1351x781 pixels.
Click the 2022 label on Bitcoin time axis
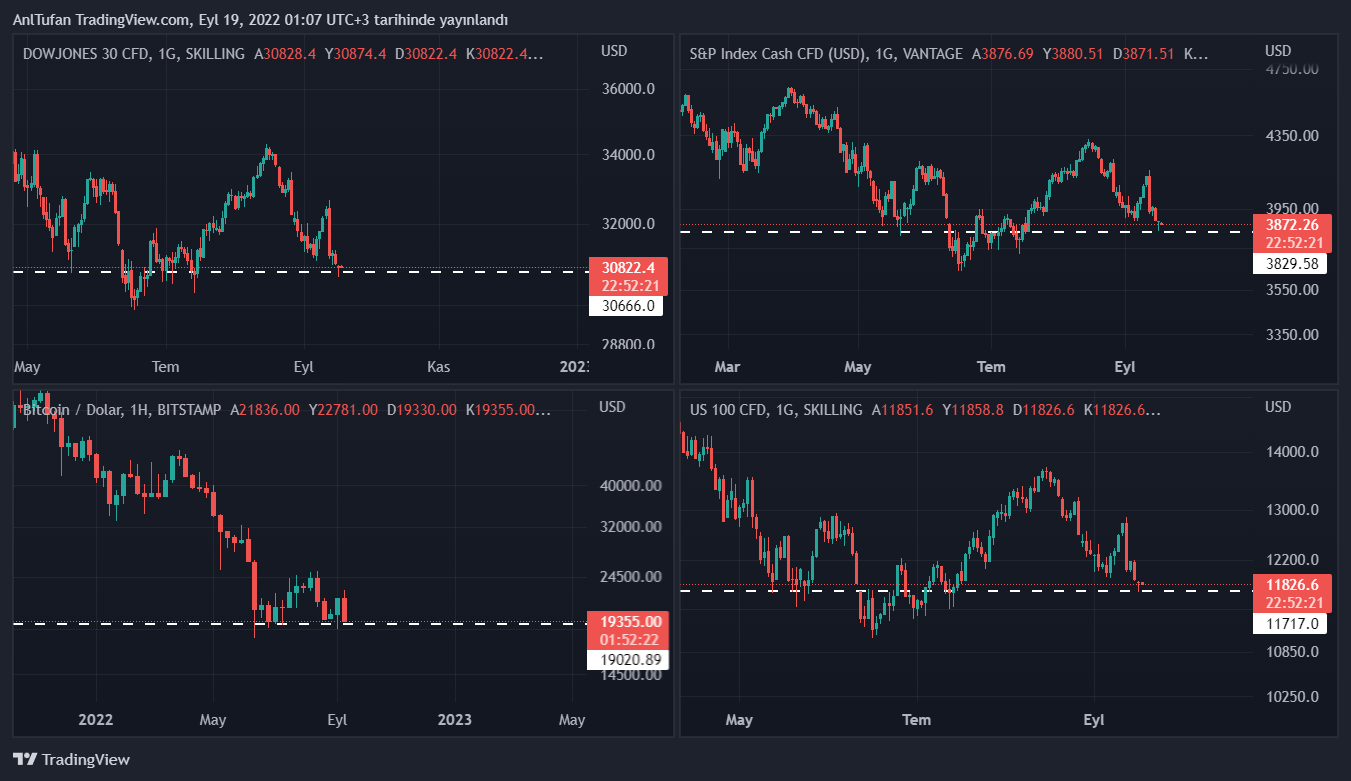pos(95,719)
